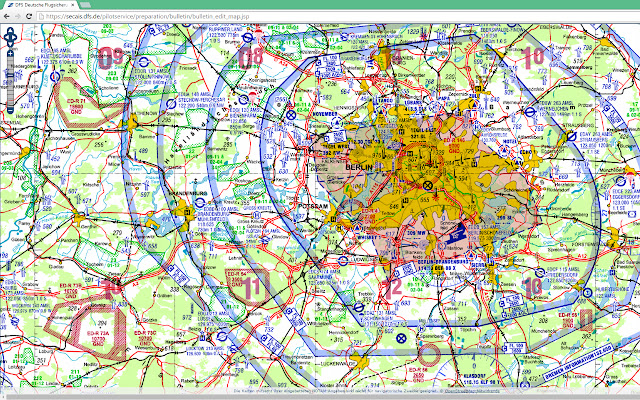The height and width of the screenshot is (400, 640).
Task: Pan the map east with right arrow
Action: (14, 37)
